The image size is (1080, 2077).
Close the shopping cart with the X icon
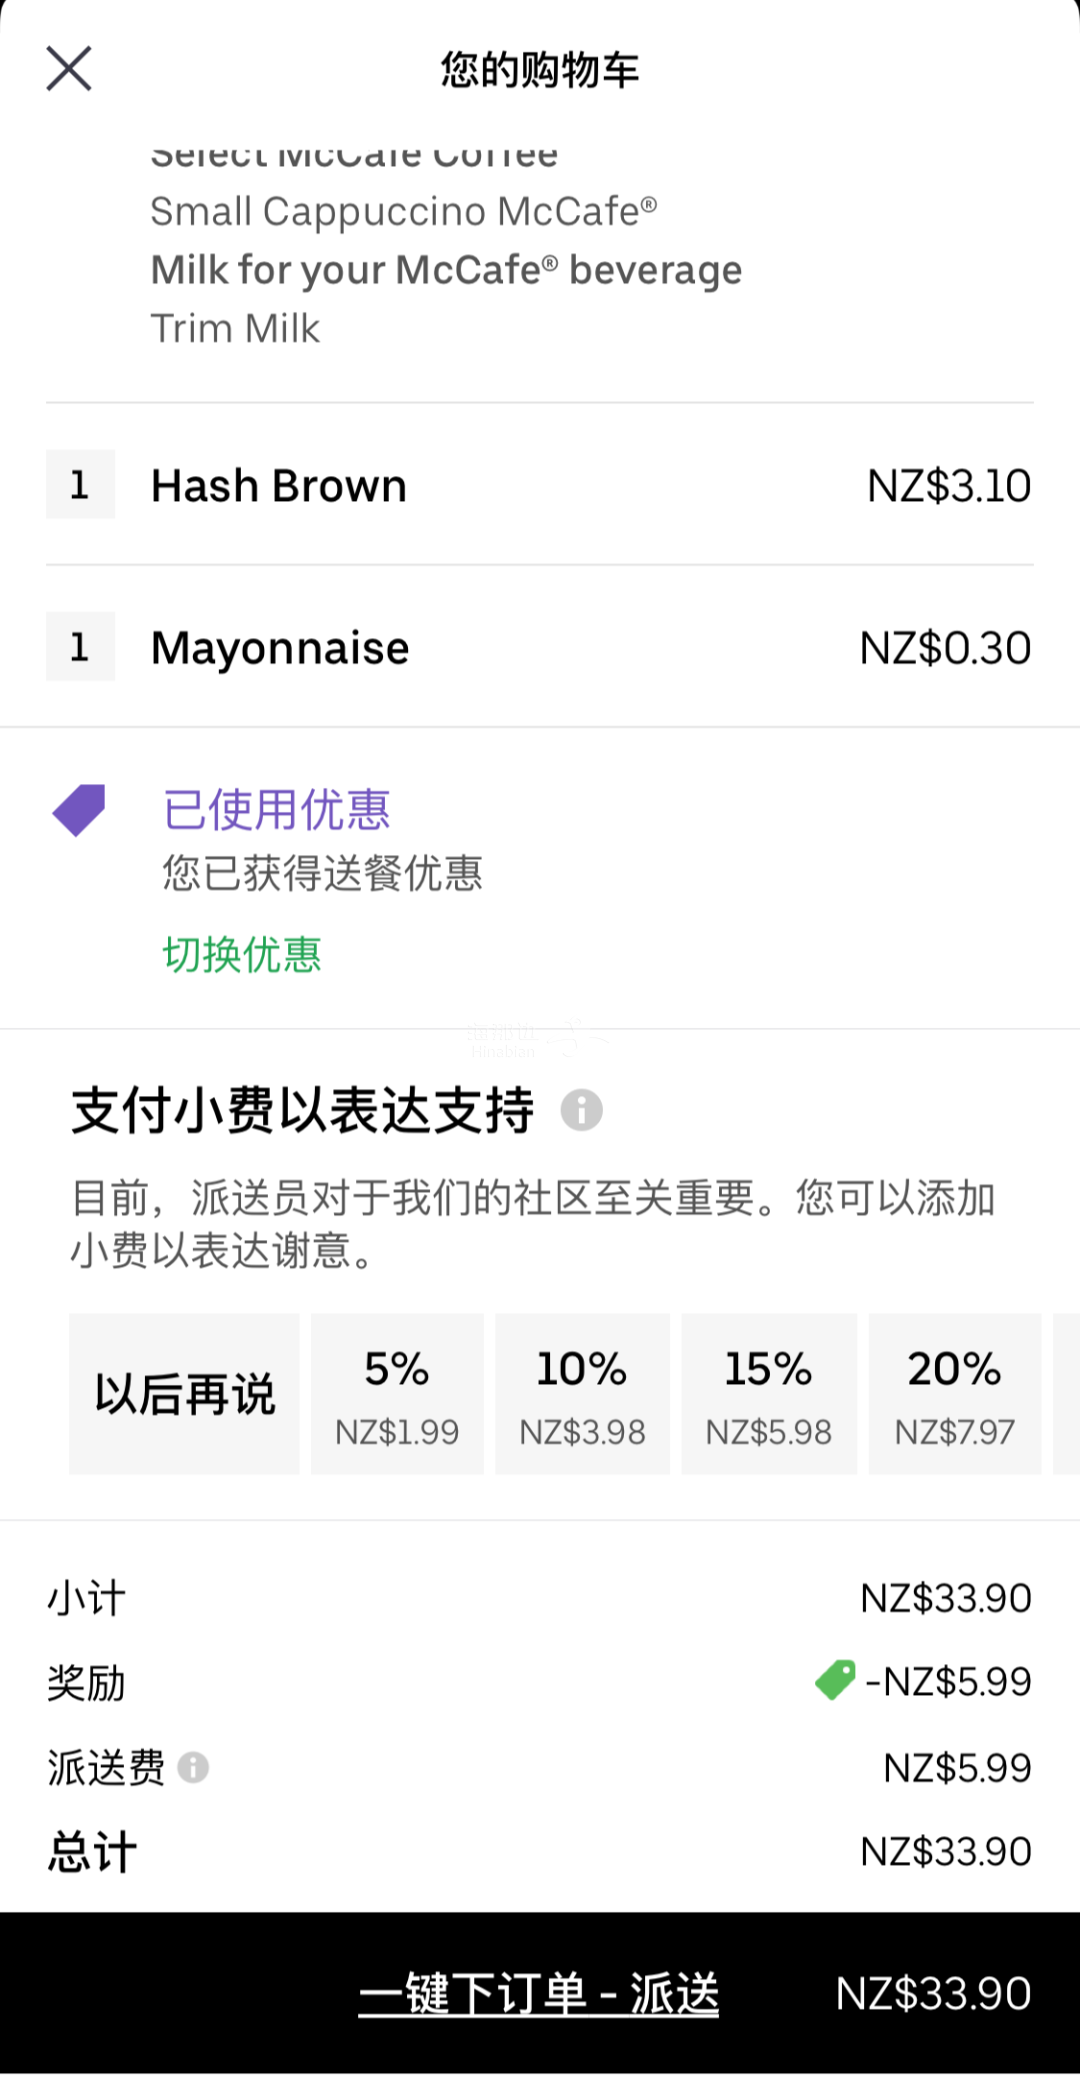point(69,69)
